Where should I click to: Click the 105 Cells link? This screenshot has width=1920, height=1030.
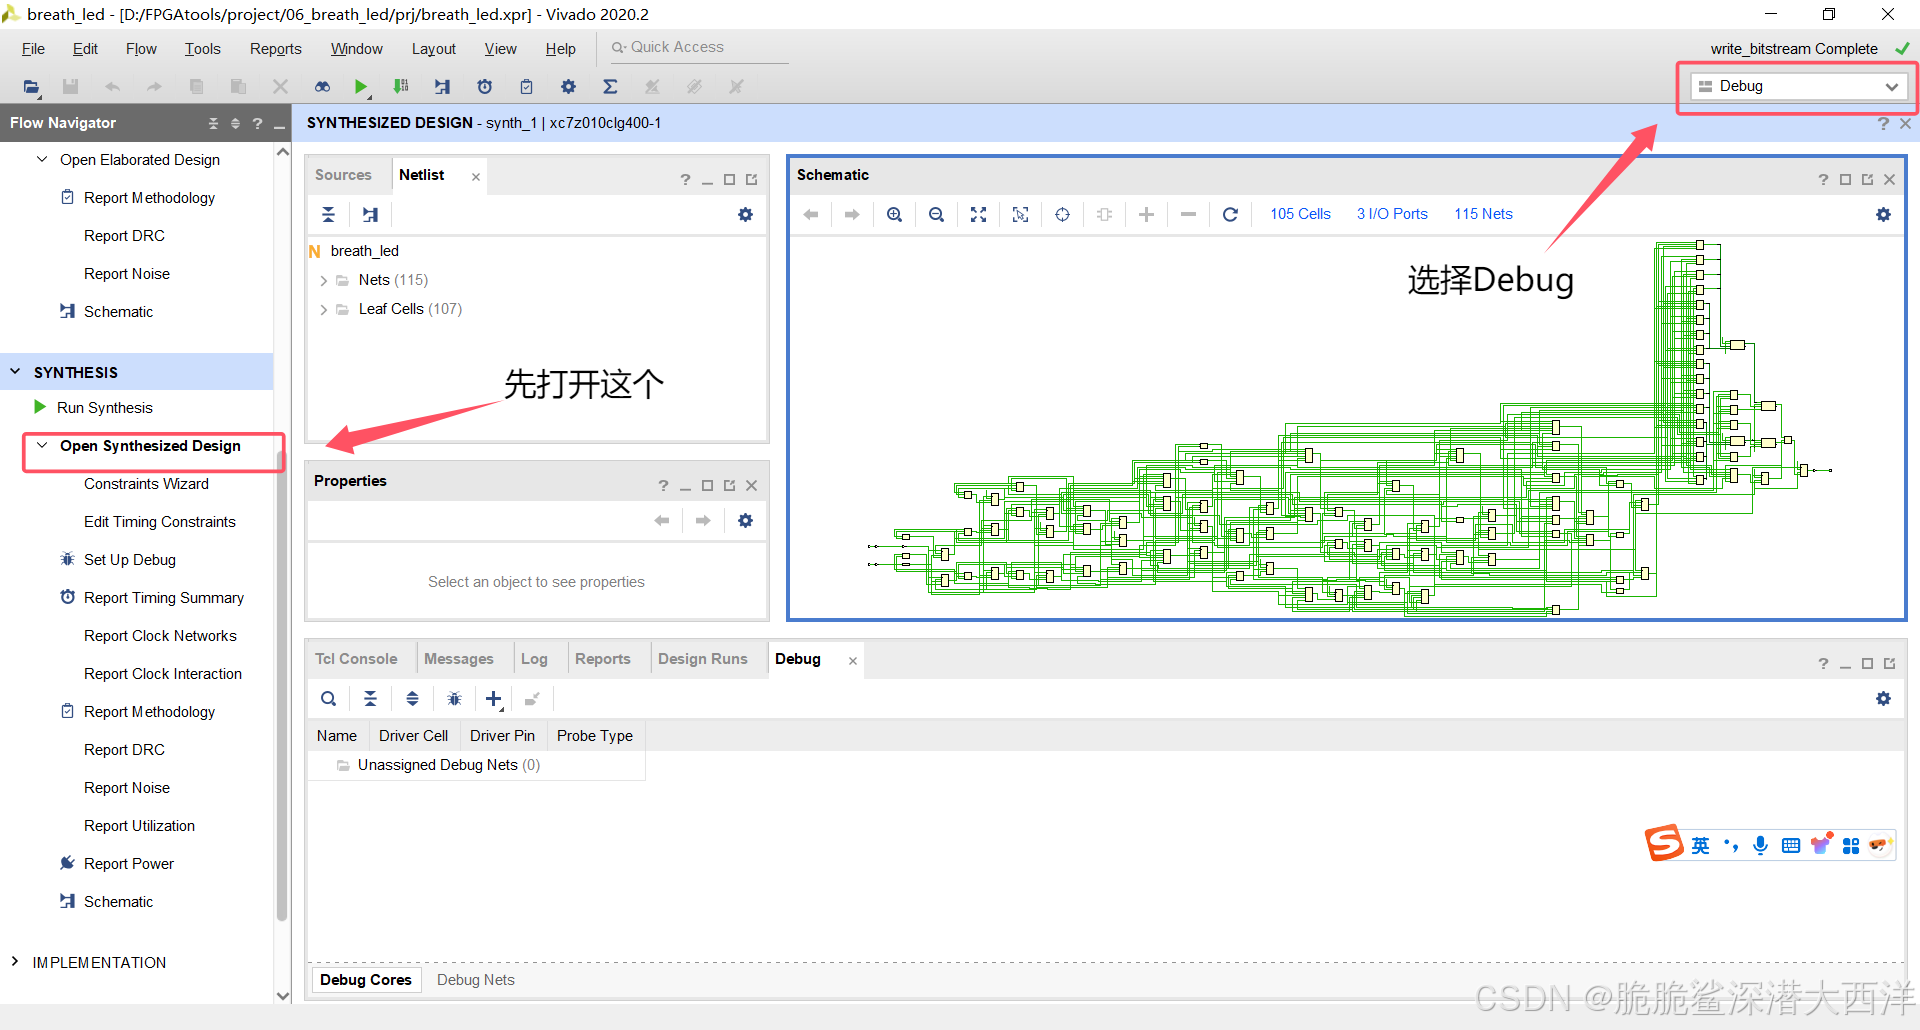(1300, 214)
